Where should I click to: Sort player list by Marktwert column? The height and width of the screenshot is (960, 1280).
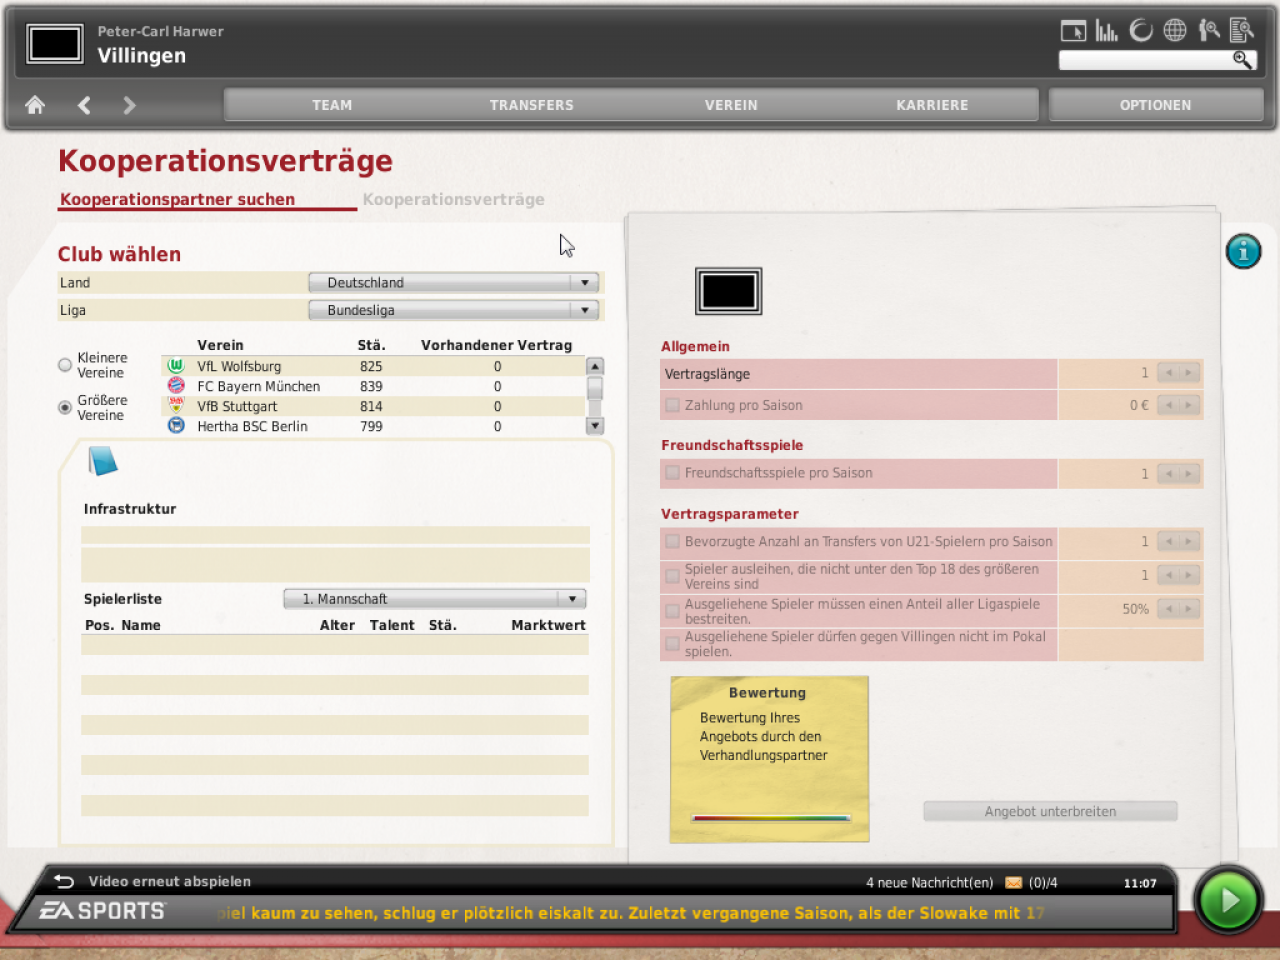pyautogui.click(x=548, y=625)
